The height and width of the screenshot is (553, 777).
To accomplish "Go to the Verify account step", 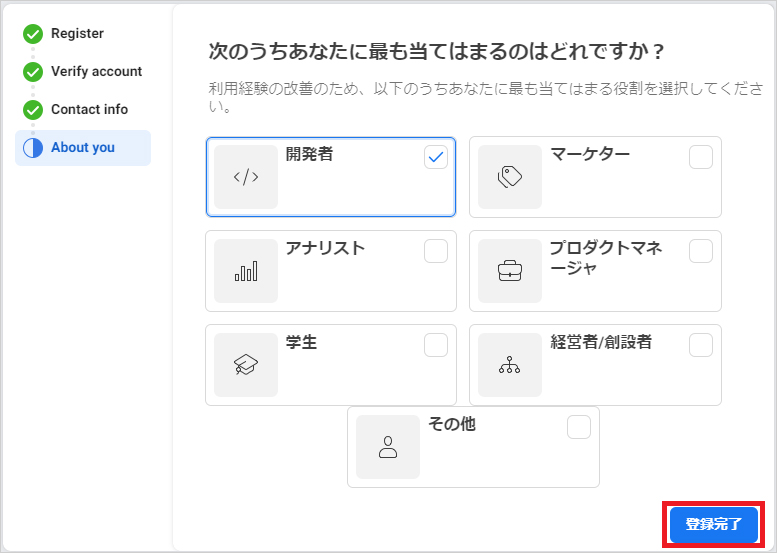I will point(96,71).
